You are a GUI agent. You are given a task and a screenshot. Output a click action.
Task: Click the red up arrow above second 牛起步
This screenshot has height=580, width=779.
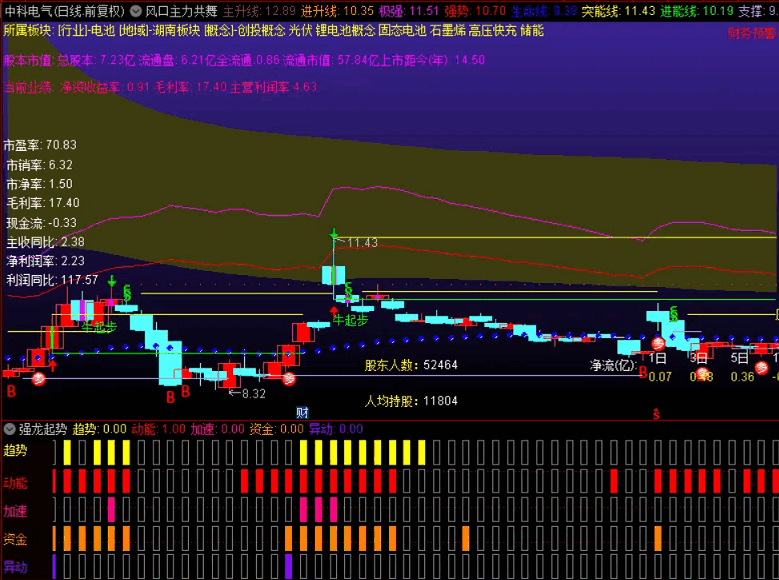coord(334,312)
